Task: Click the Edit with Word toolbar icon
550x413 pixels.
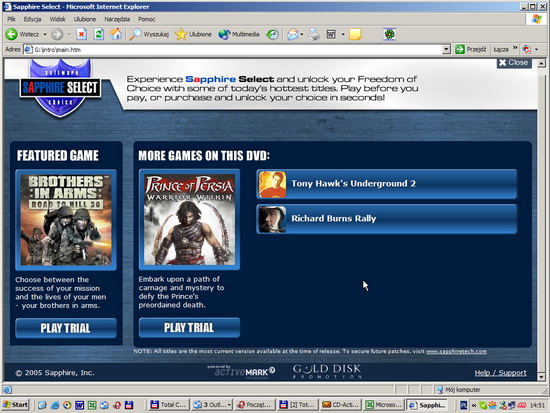Action: (x=331, y=34)
